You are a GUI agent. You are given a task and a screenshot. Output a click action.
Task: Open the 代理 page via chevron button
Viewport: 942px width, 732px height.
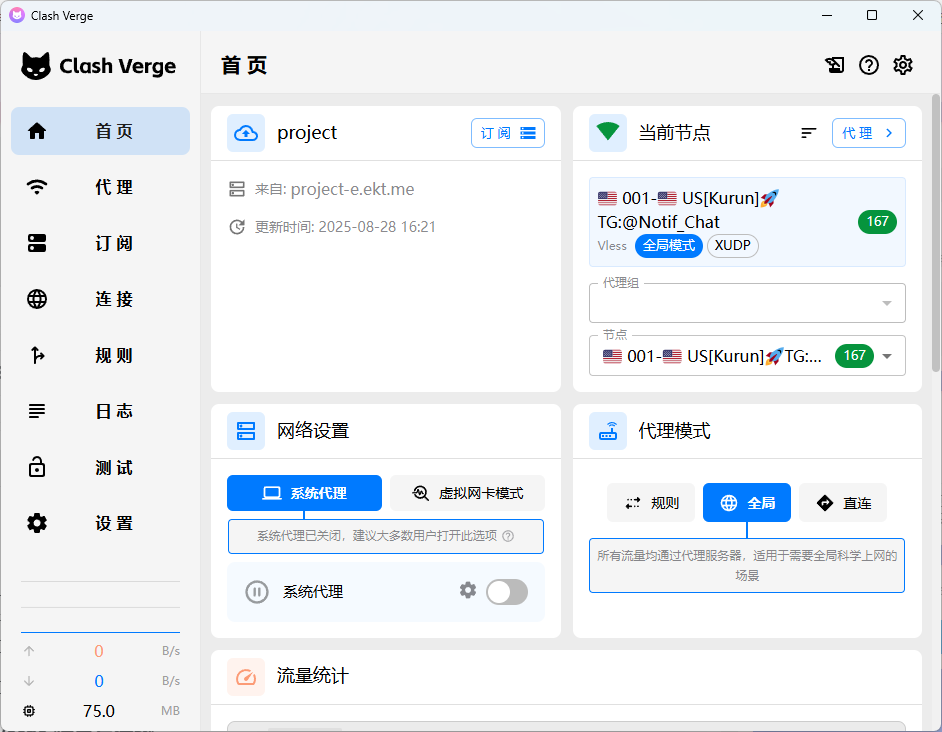(868, 133)
